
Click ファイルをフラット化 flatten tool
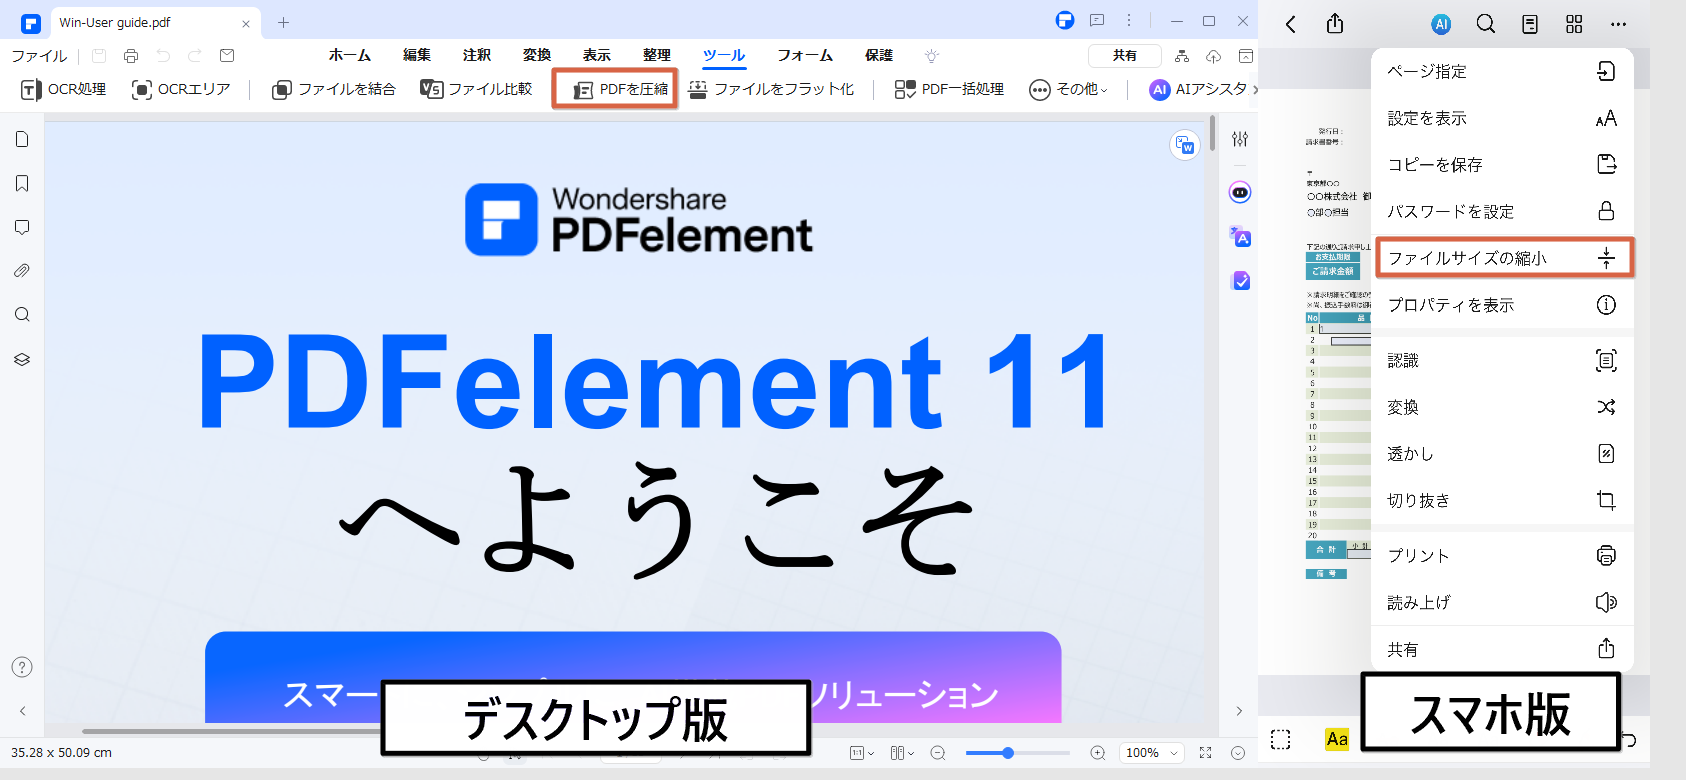tap(771, 89)
